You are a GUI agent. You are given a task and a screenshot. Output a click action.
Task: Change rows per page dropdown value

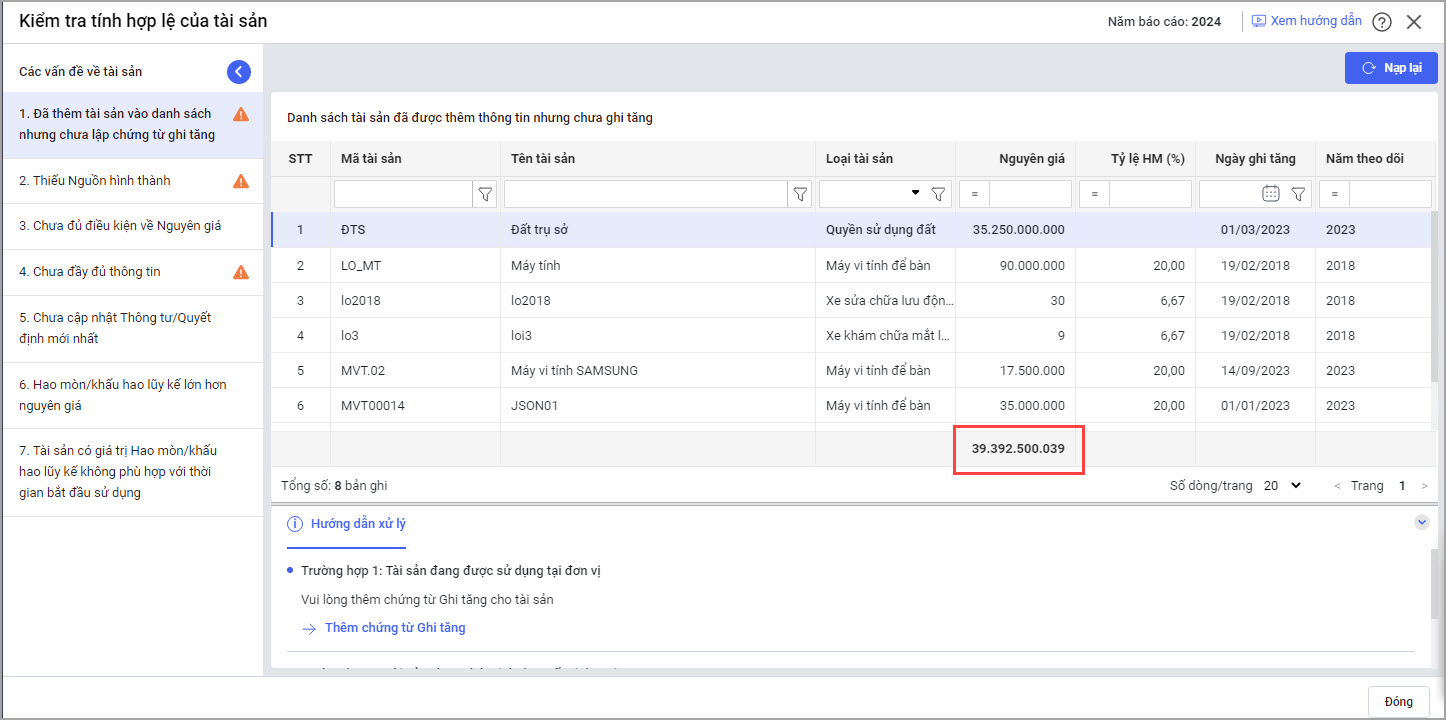(1282, 486)
